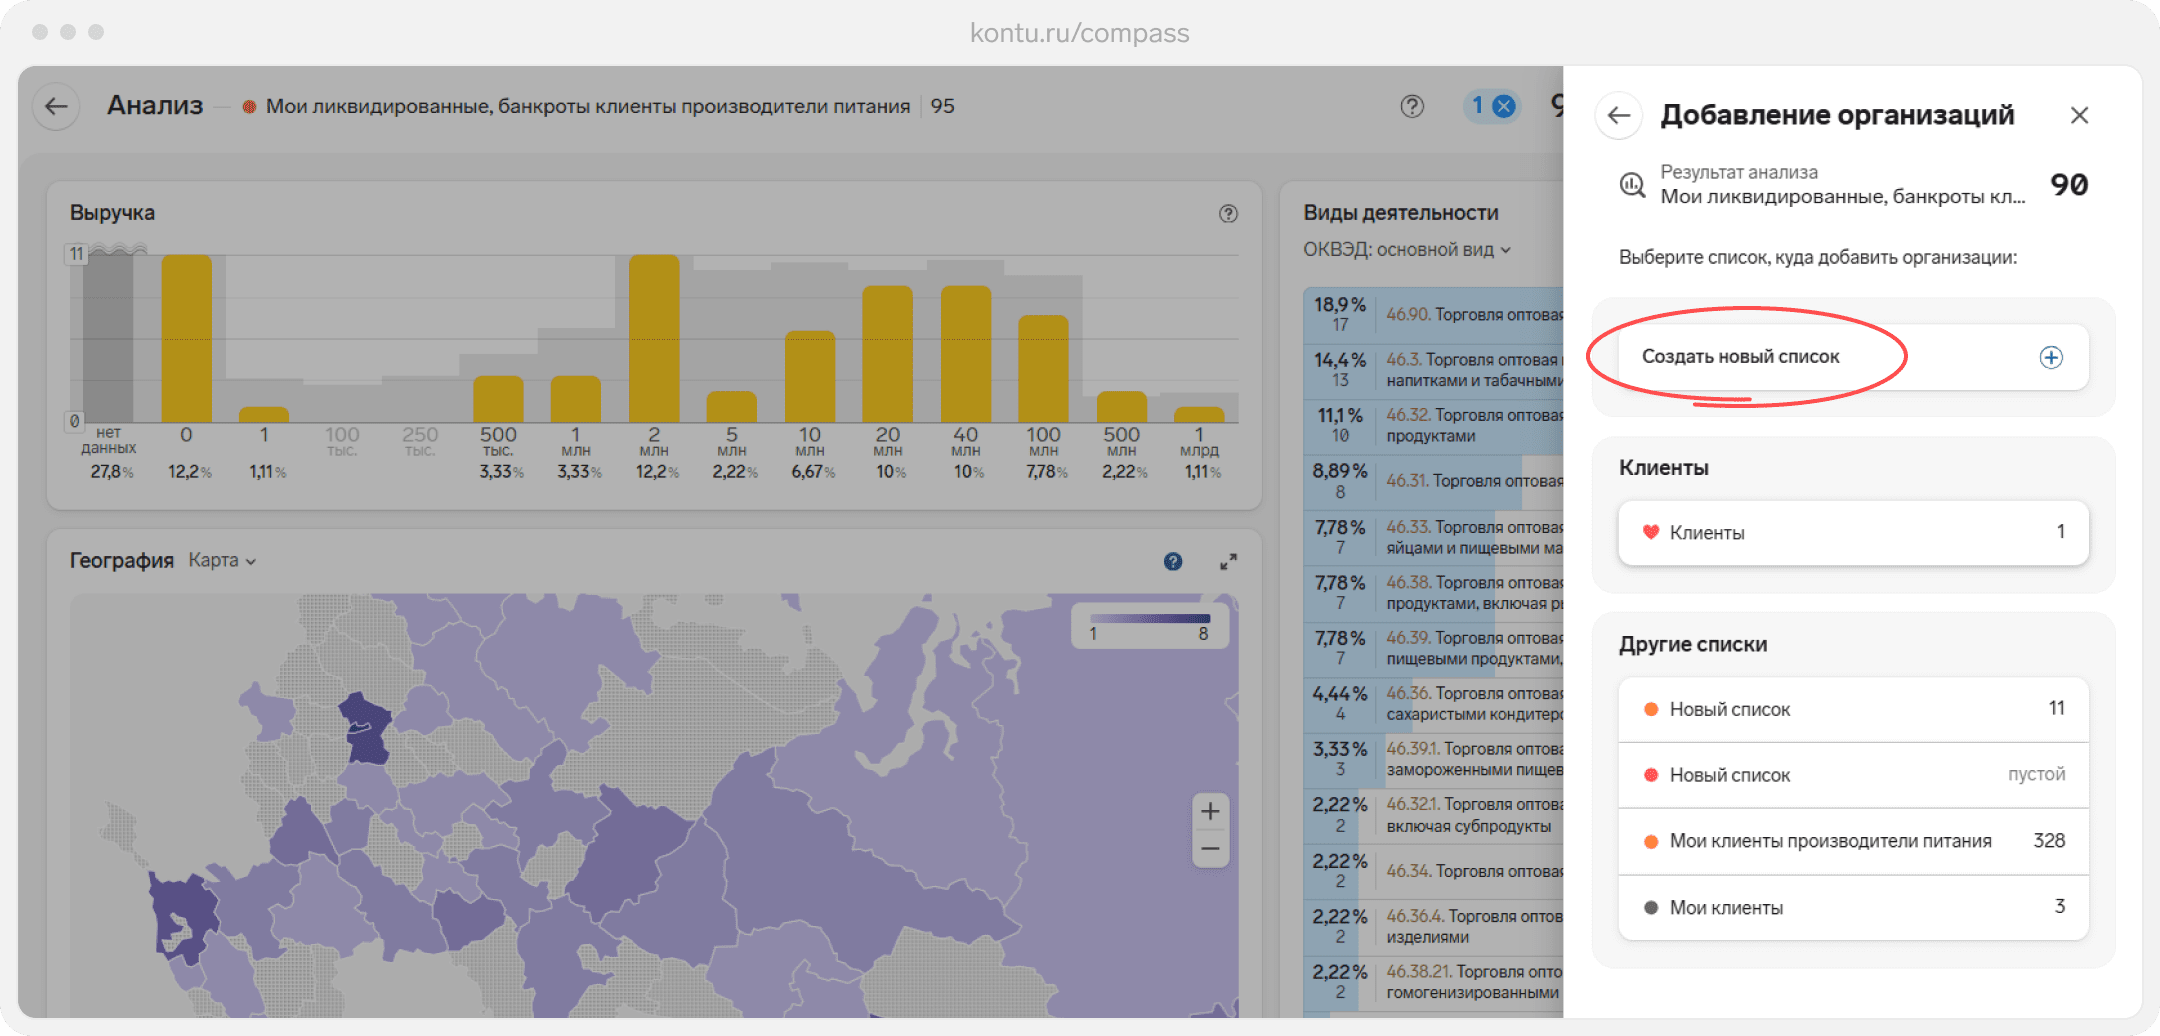This screenshot has width=2160, height=1036.
Task: Select the empty Новый список
Action: pyautogui.click(x=1853, y=775)
